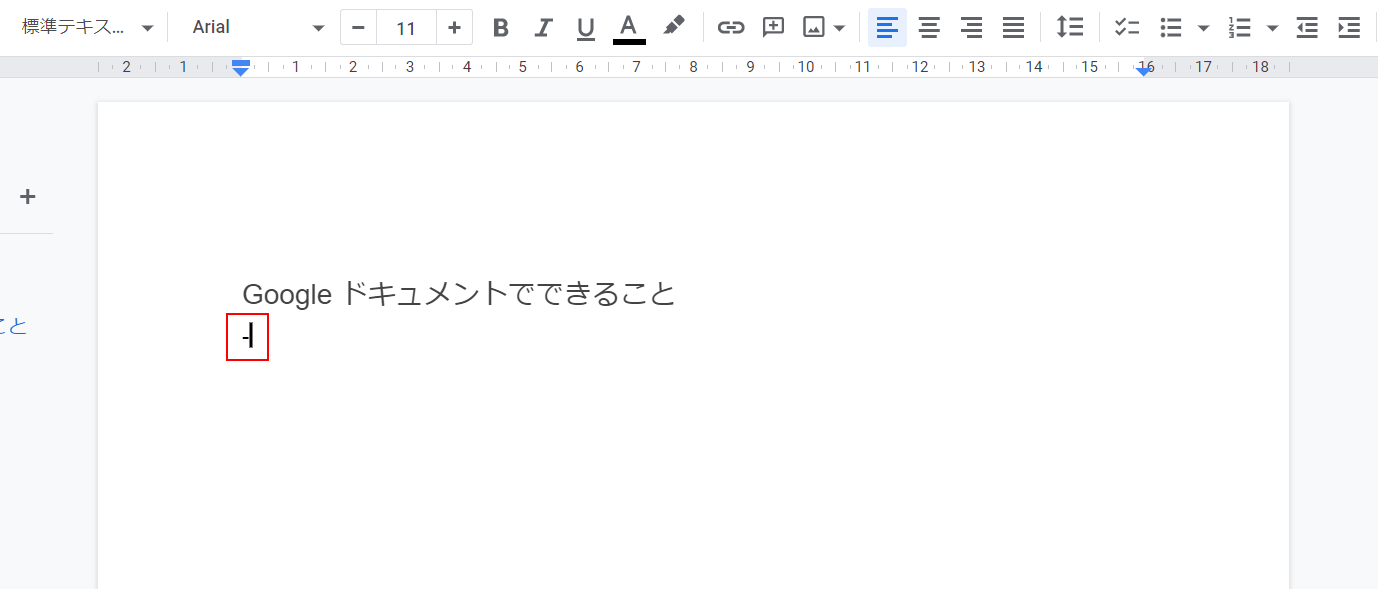Viewport: 1378px width, 589px height.
Task: Apply a bulleted list
Action: point(1171,27)
